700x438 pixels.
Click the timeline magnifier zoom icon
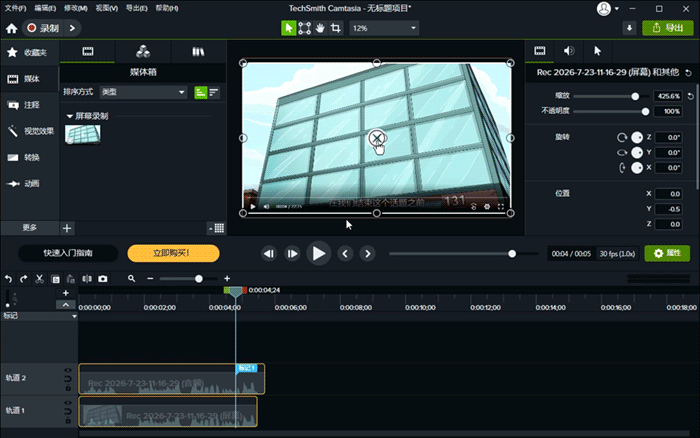coord(131,279)
